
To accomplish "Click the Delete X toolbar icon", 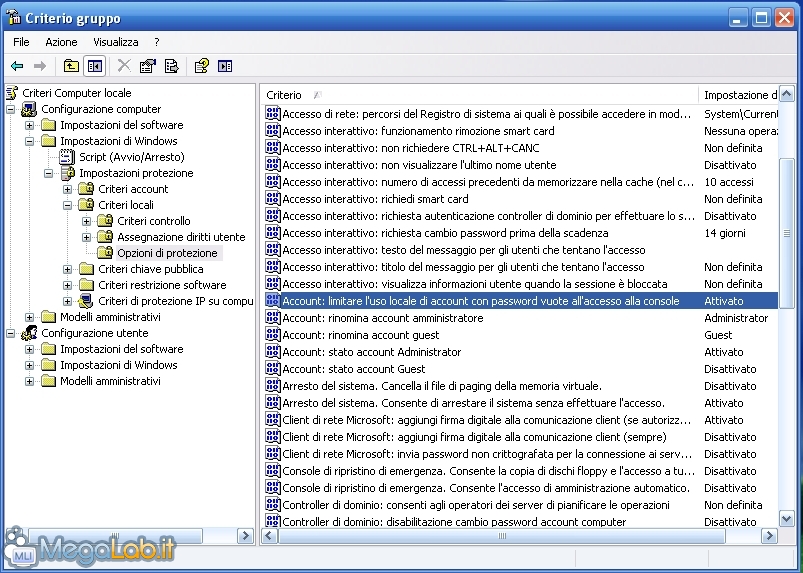I will 124,66.
